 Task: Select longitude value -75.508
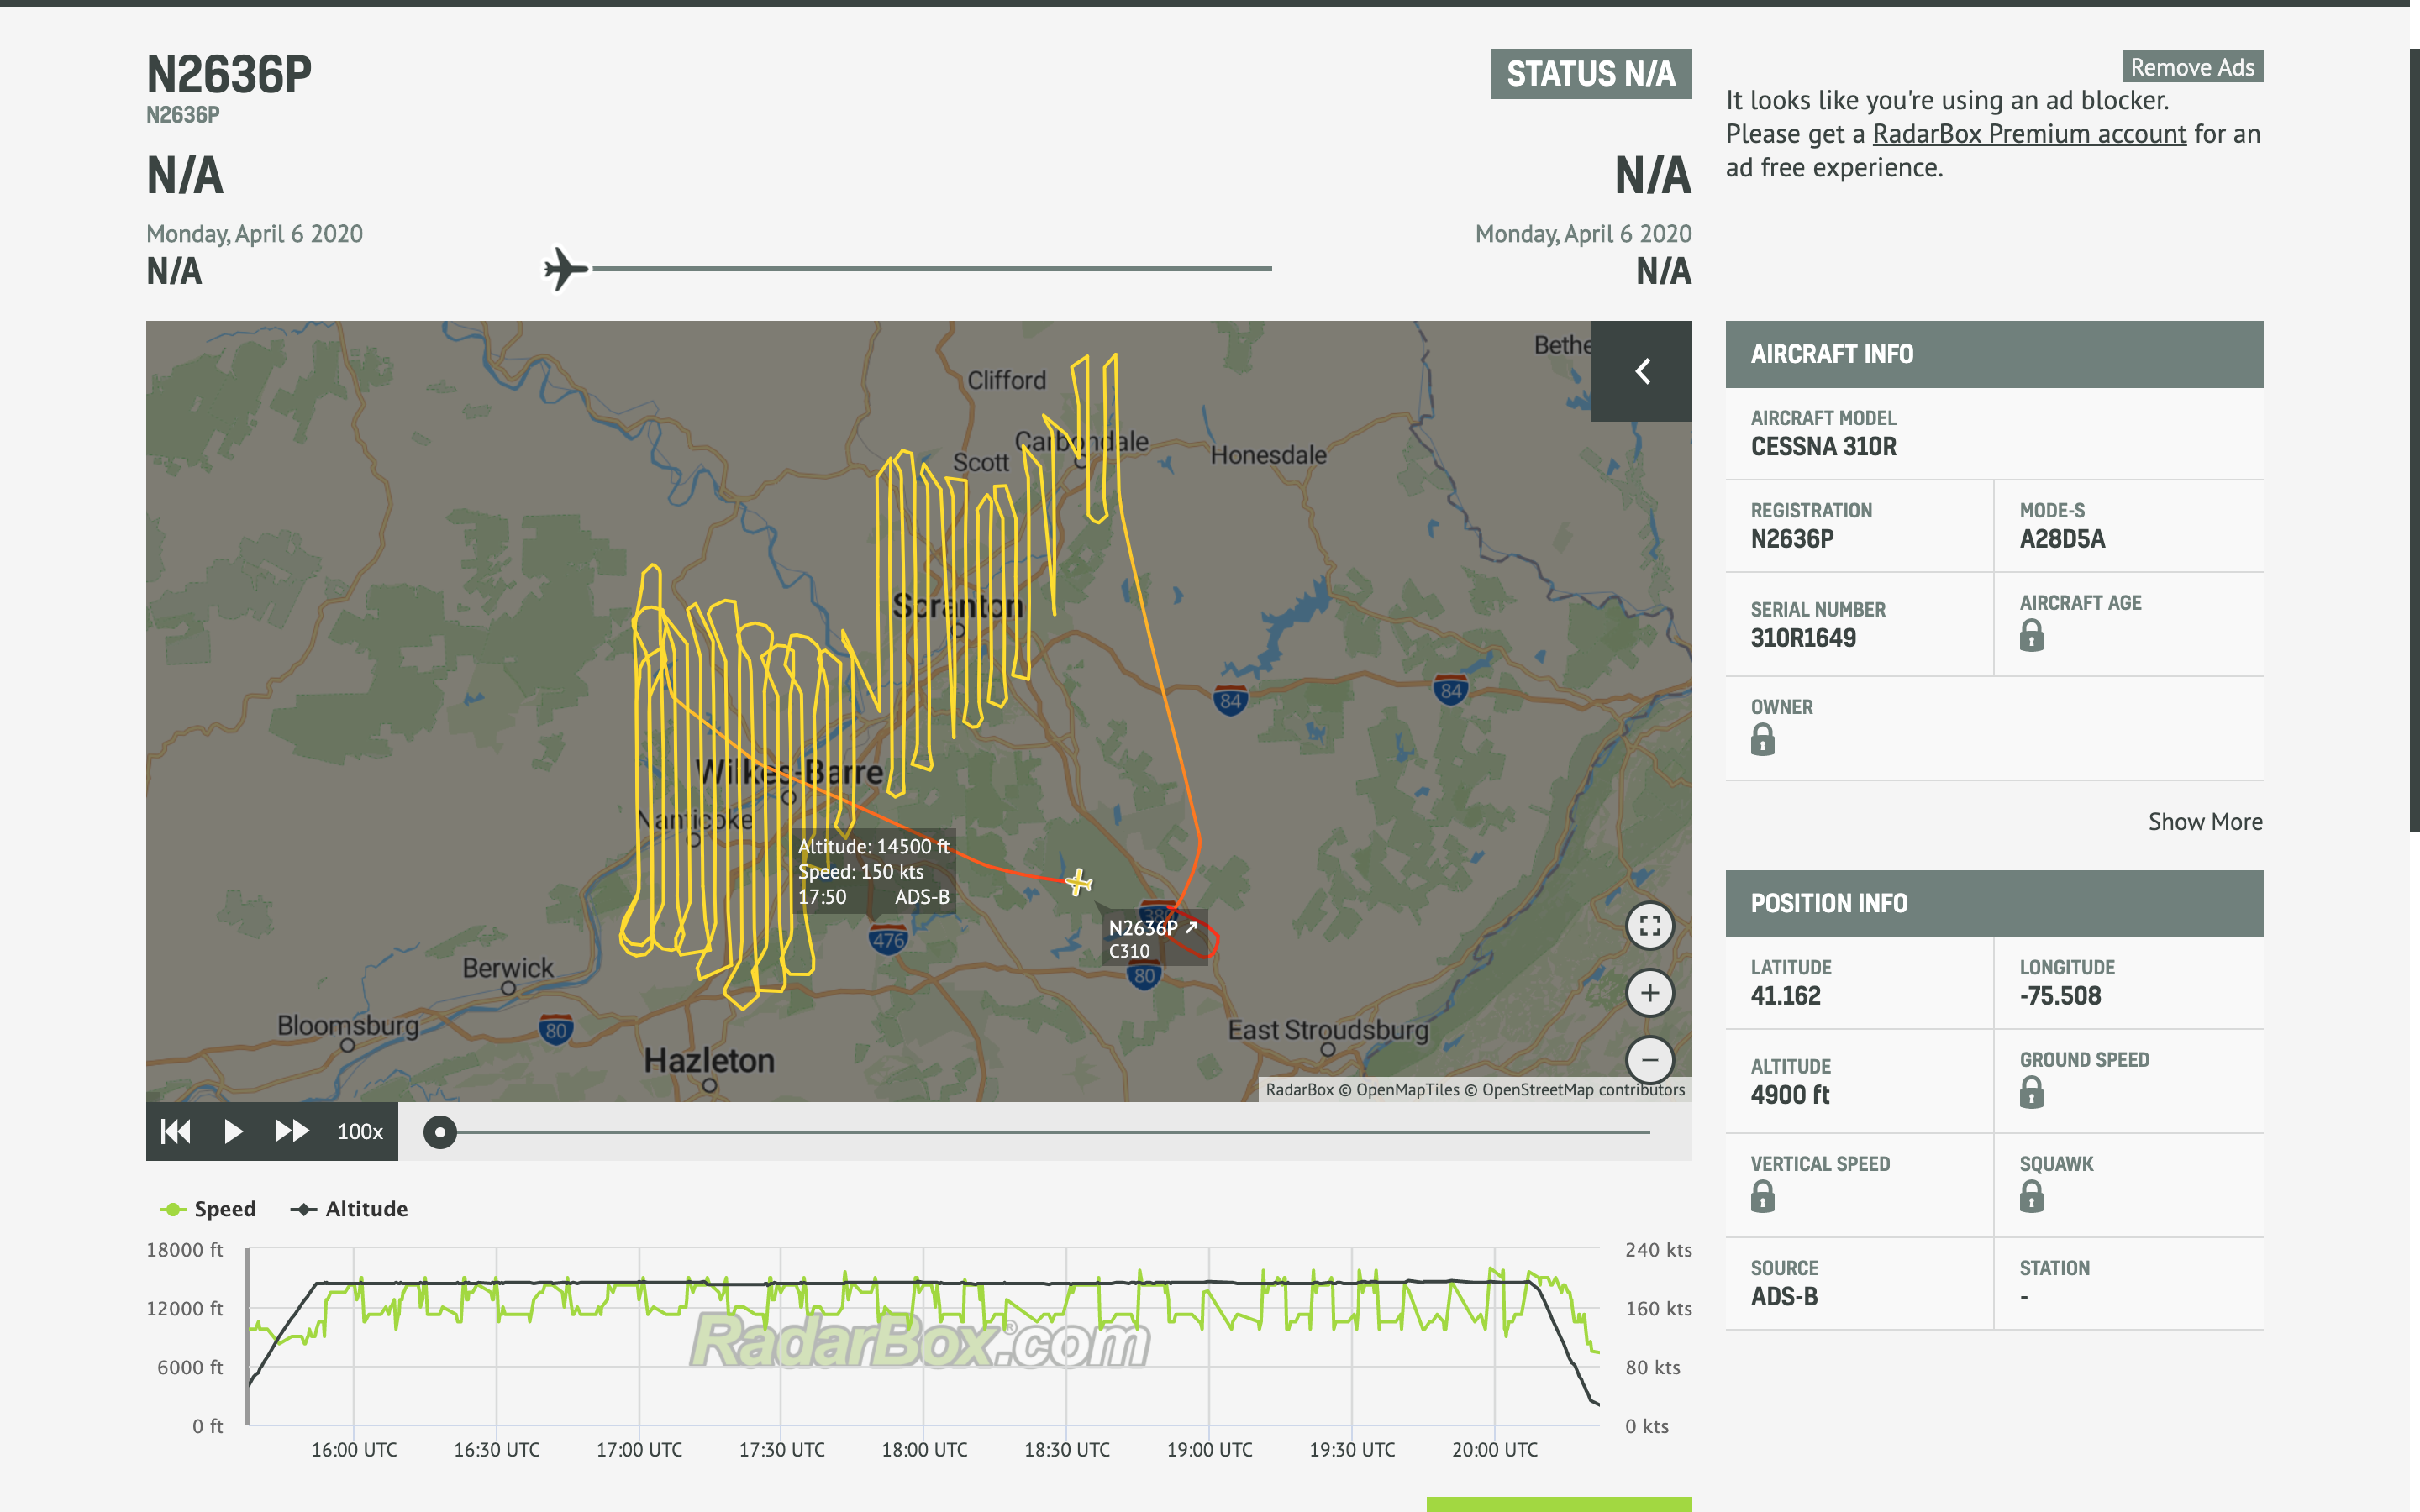coord(2060,996)
